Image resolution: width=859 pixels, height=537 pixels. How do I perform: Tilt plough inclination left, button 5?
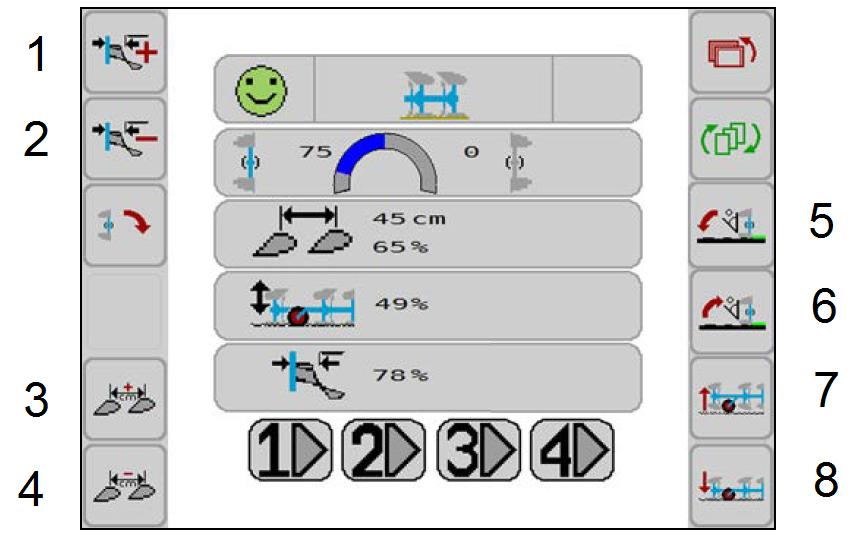[x=731, y=225]
